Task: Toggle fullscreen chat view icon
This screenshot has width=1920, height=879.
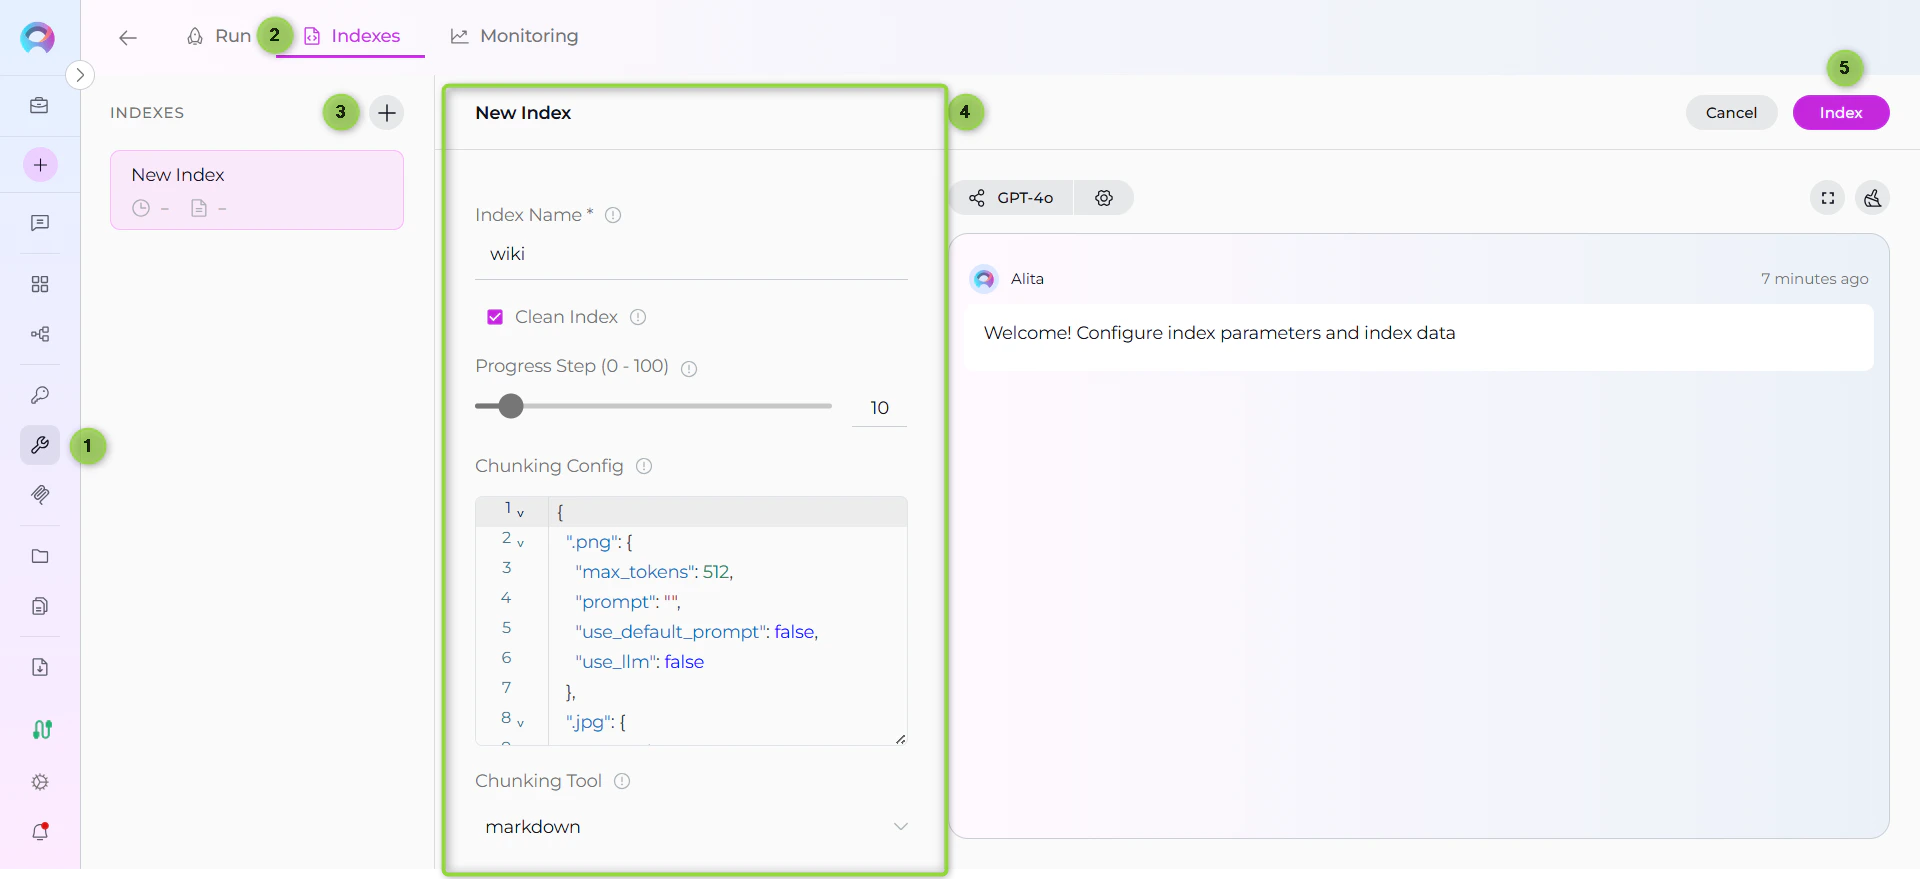Action: coord(1828,198)
